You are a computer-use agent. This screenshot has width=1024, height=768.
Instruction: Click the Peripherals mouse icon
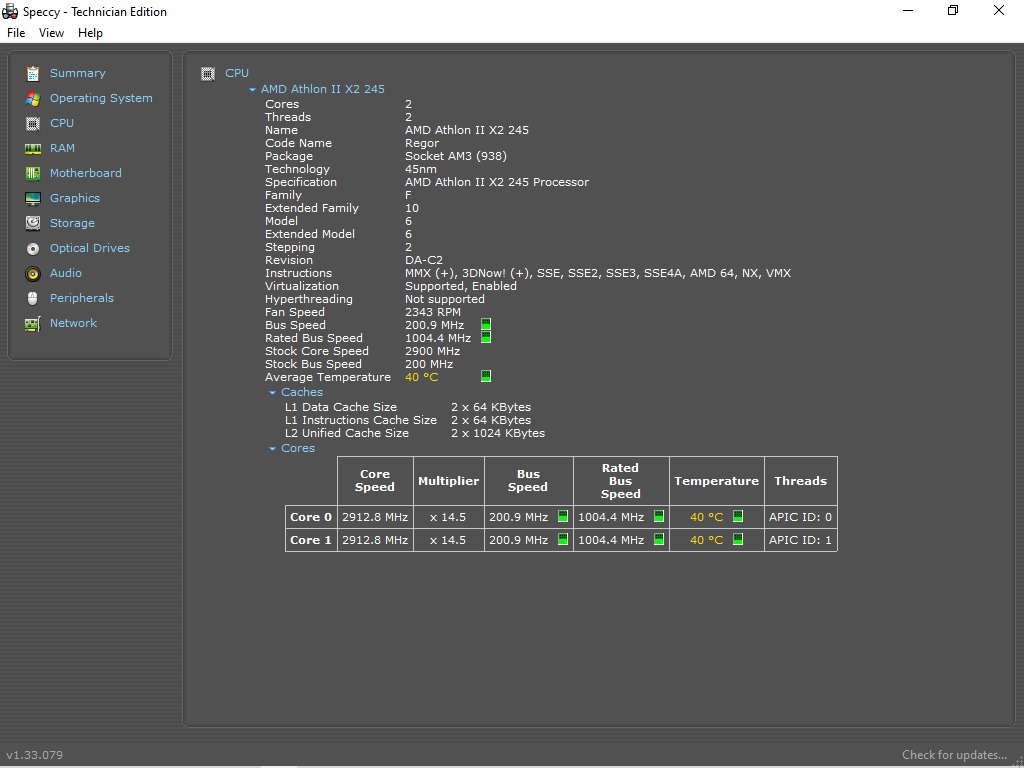33,298
